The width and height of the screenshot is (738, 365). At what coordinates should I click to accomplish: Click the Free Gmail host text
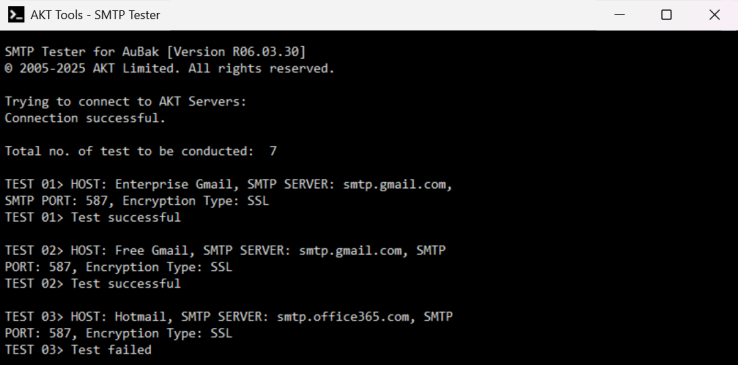pyautogui.click(x=152, y=251)
